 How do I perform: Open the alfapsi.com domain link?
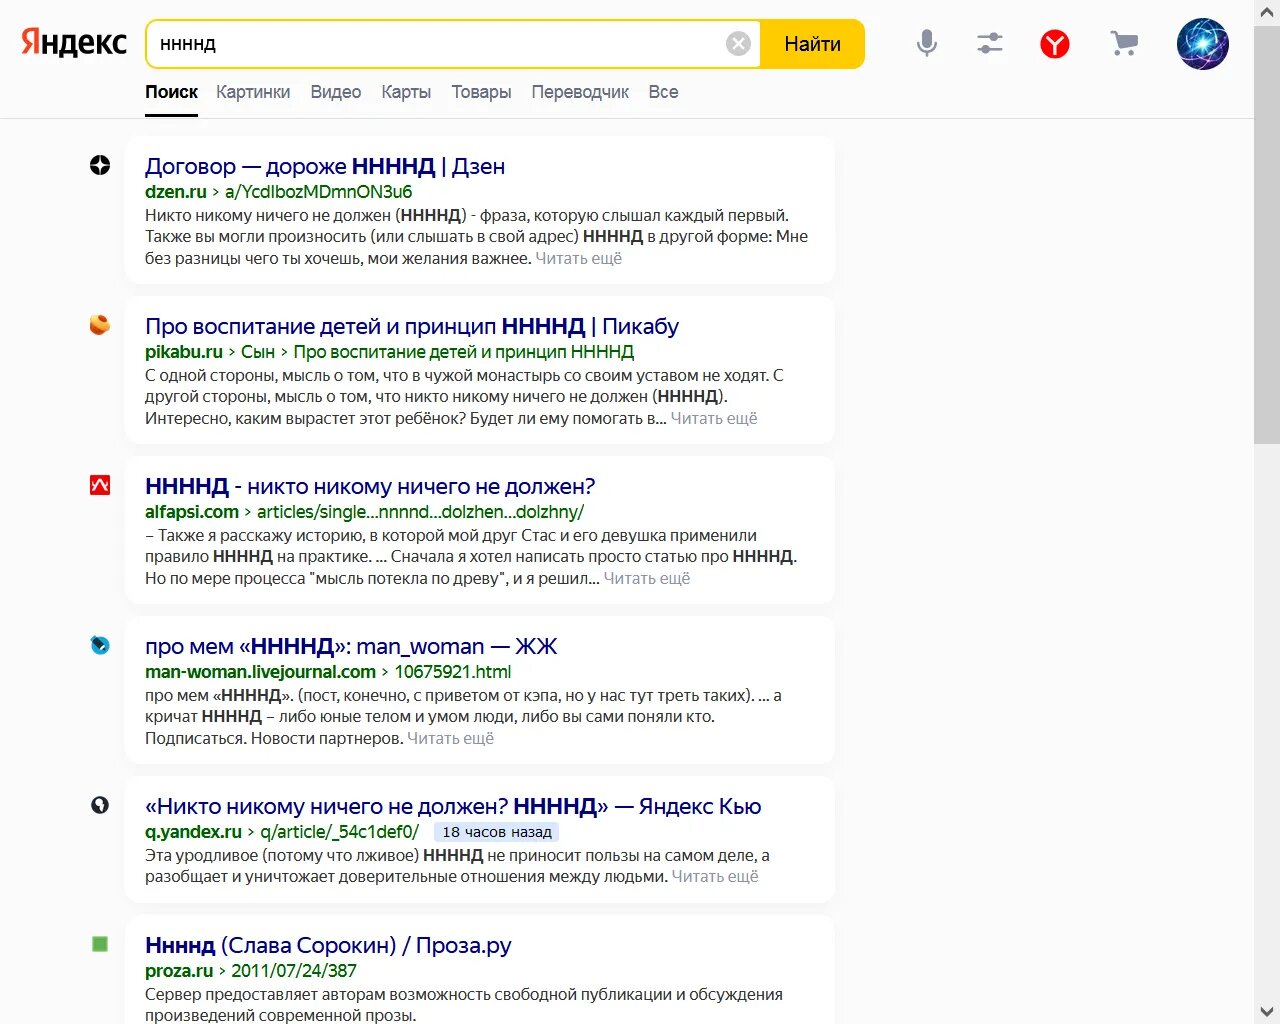coord(192,512)
